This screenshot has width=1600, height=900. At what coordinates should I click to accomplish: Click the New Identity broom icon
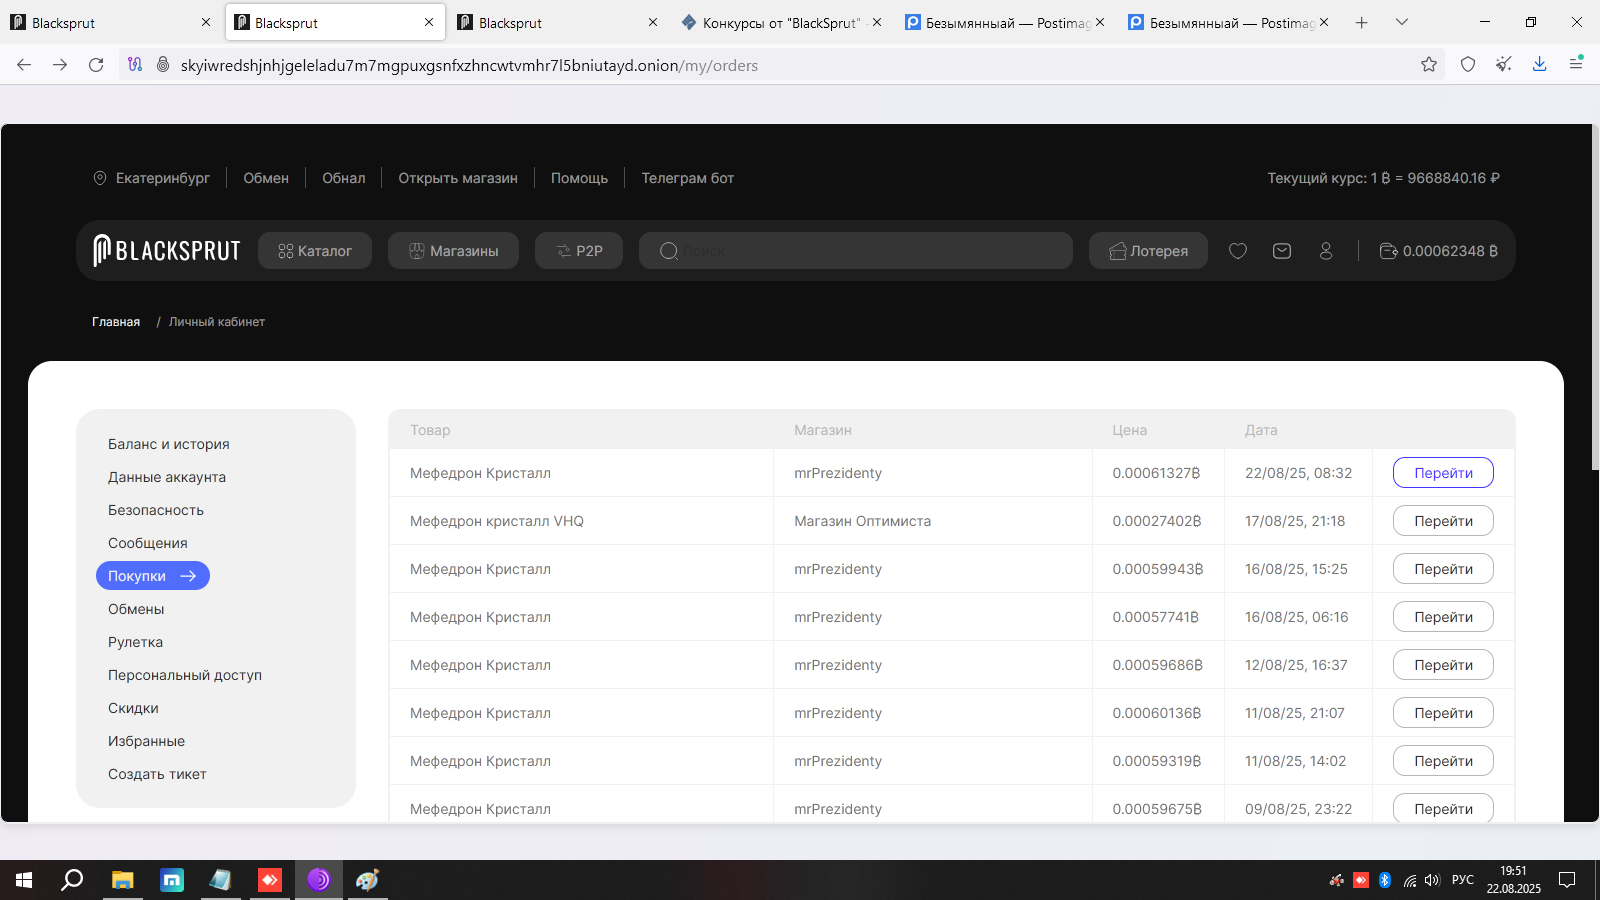(1504, 65)
